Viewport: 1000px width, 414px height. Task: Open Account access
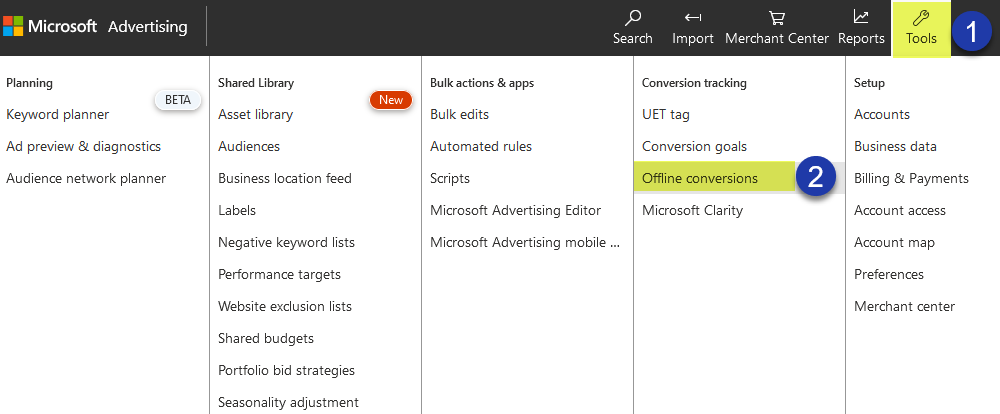coord(900,211)
